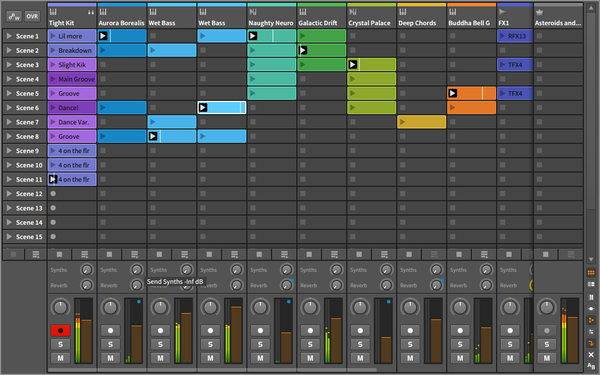Stop clips on the Aurora Borealis track
Viewport: 600px width, 375px height.
point(109,254)
